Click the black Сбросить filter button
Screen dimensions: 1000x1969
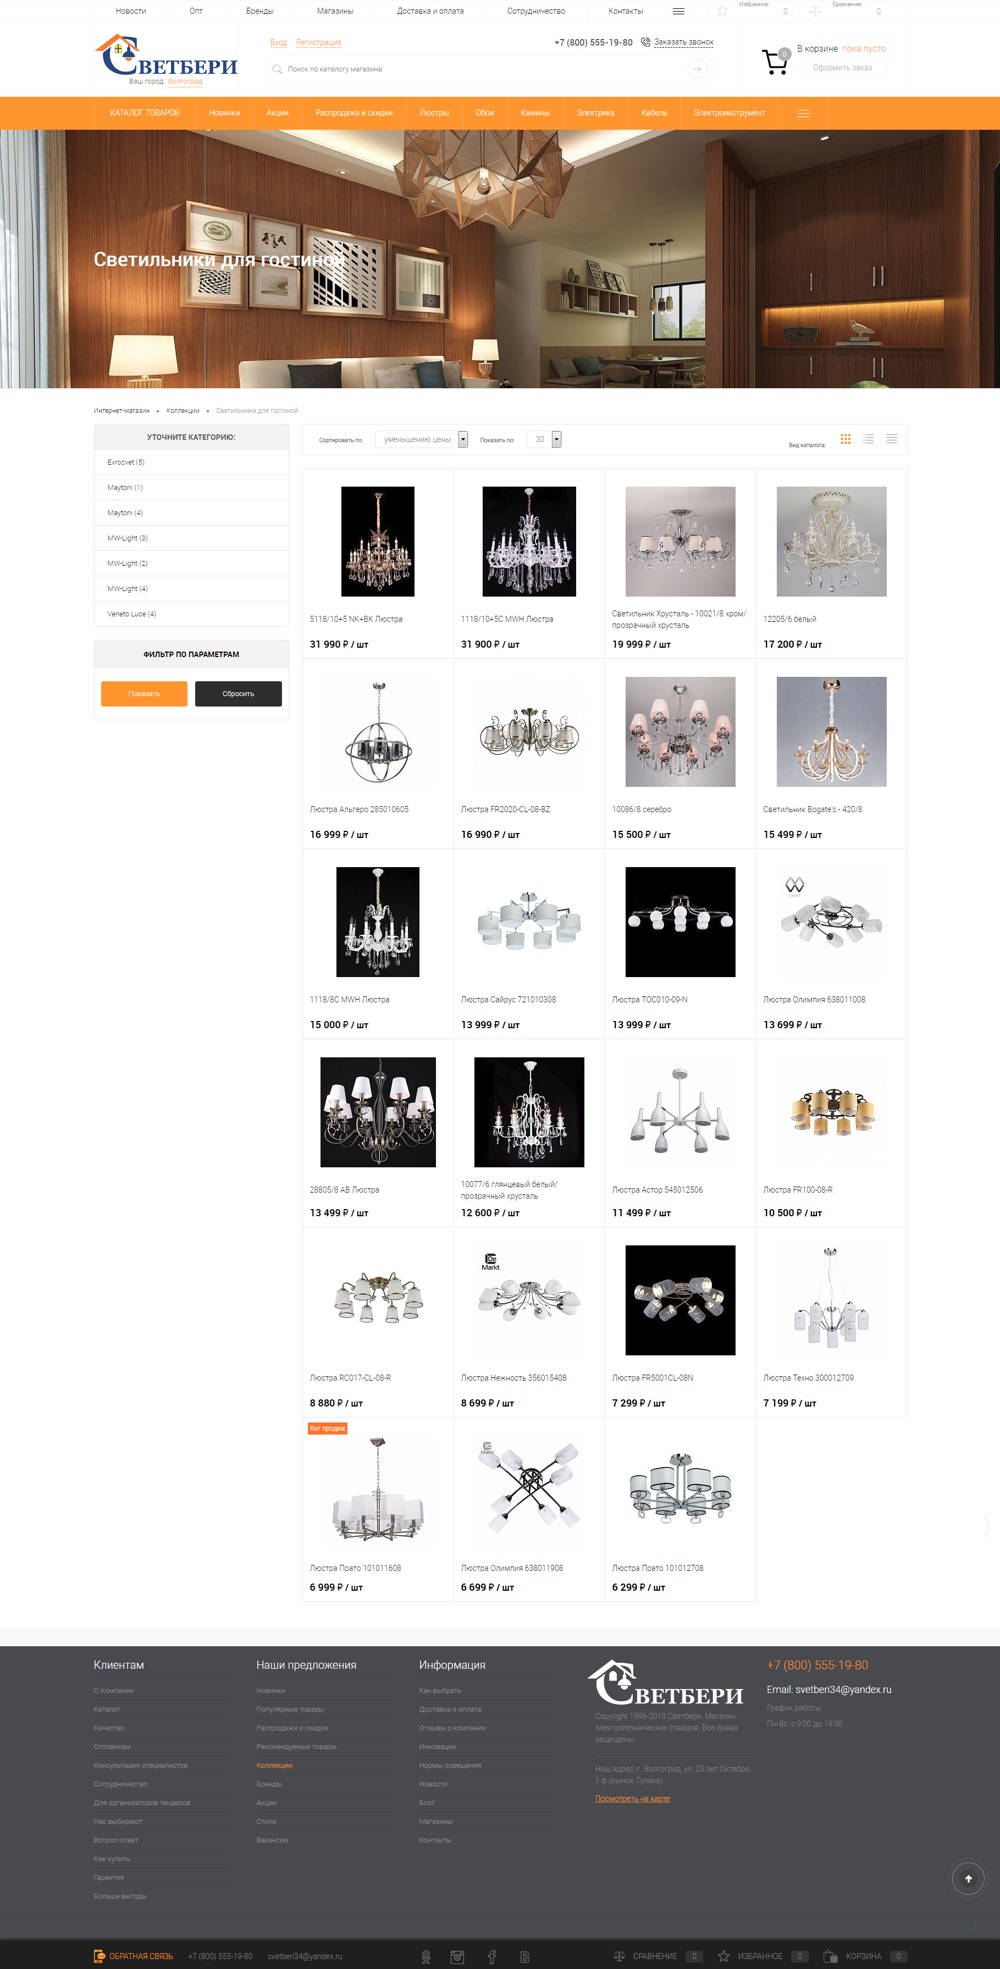coord(238,694)
